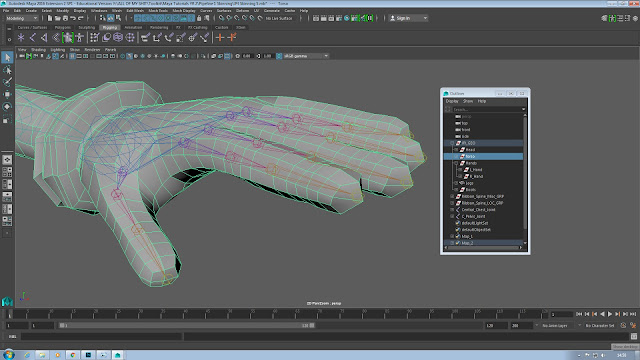Toggle the Attribute Editor panel icon
This screenshot has width=640, height=360.
click(620, 18)
